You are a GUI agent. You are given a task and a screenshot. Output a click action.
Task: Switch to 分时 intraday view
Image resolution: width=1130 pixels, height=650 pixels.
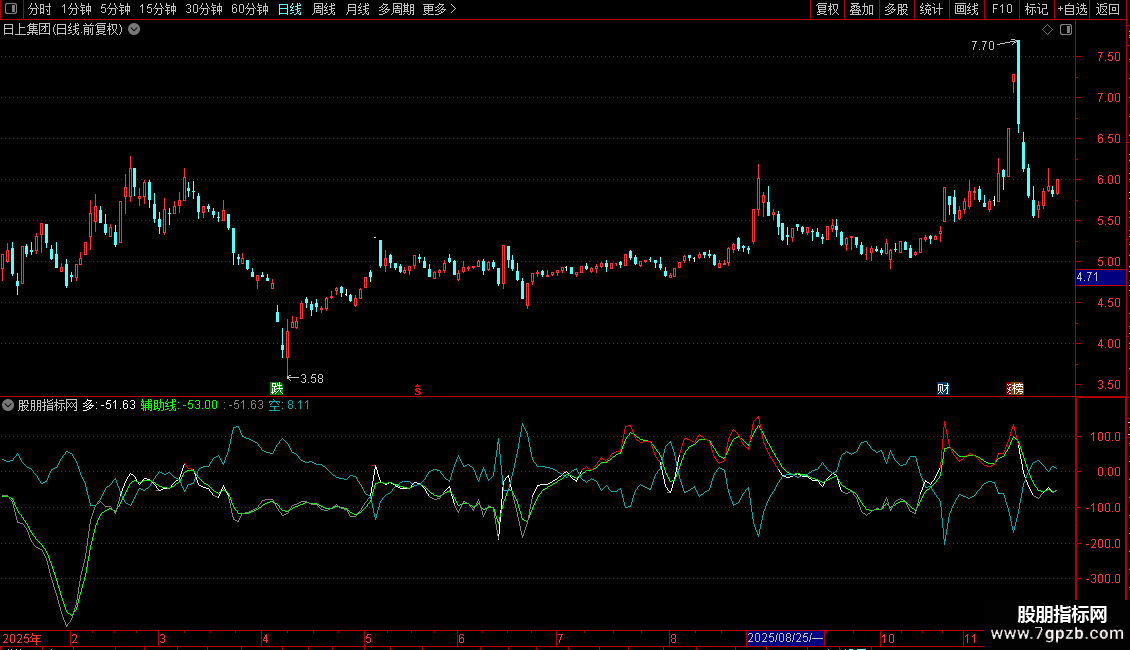point(40,9)
